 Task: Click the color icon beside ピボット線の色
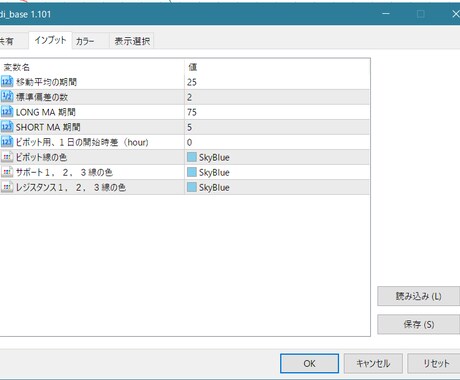(7, 157)
